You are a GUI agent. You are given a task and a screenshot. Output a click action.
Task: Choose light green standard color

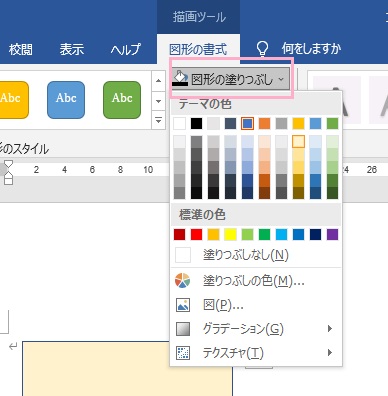(x=247, y=235)
